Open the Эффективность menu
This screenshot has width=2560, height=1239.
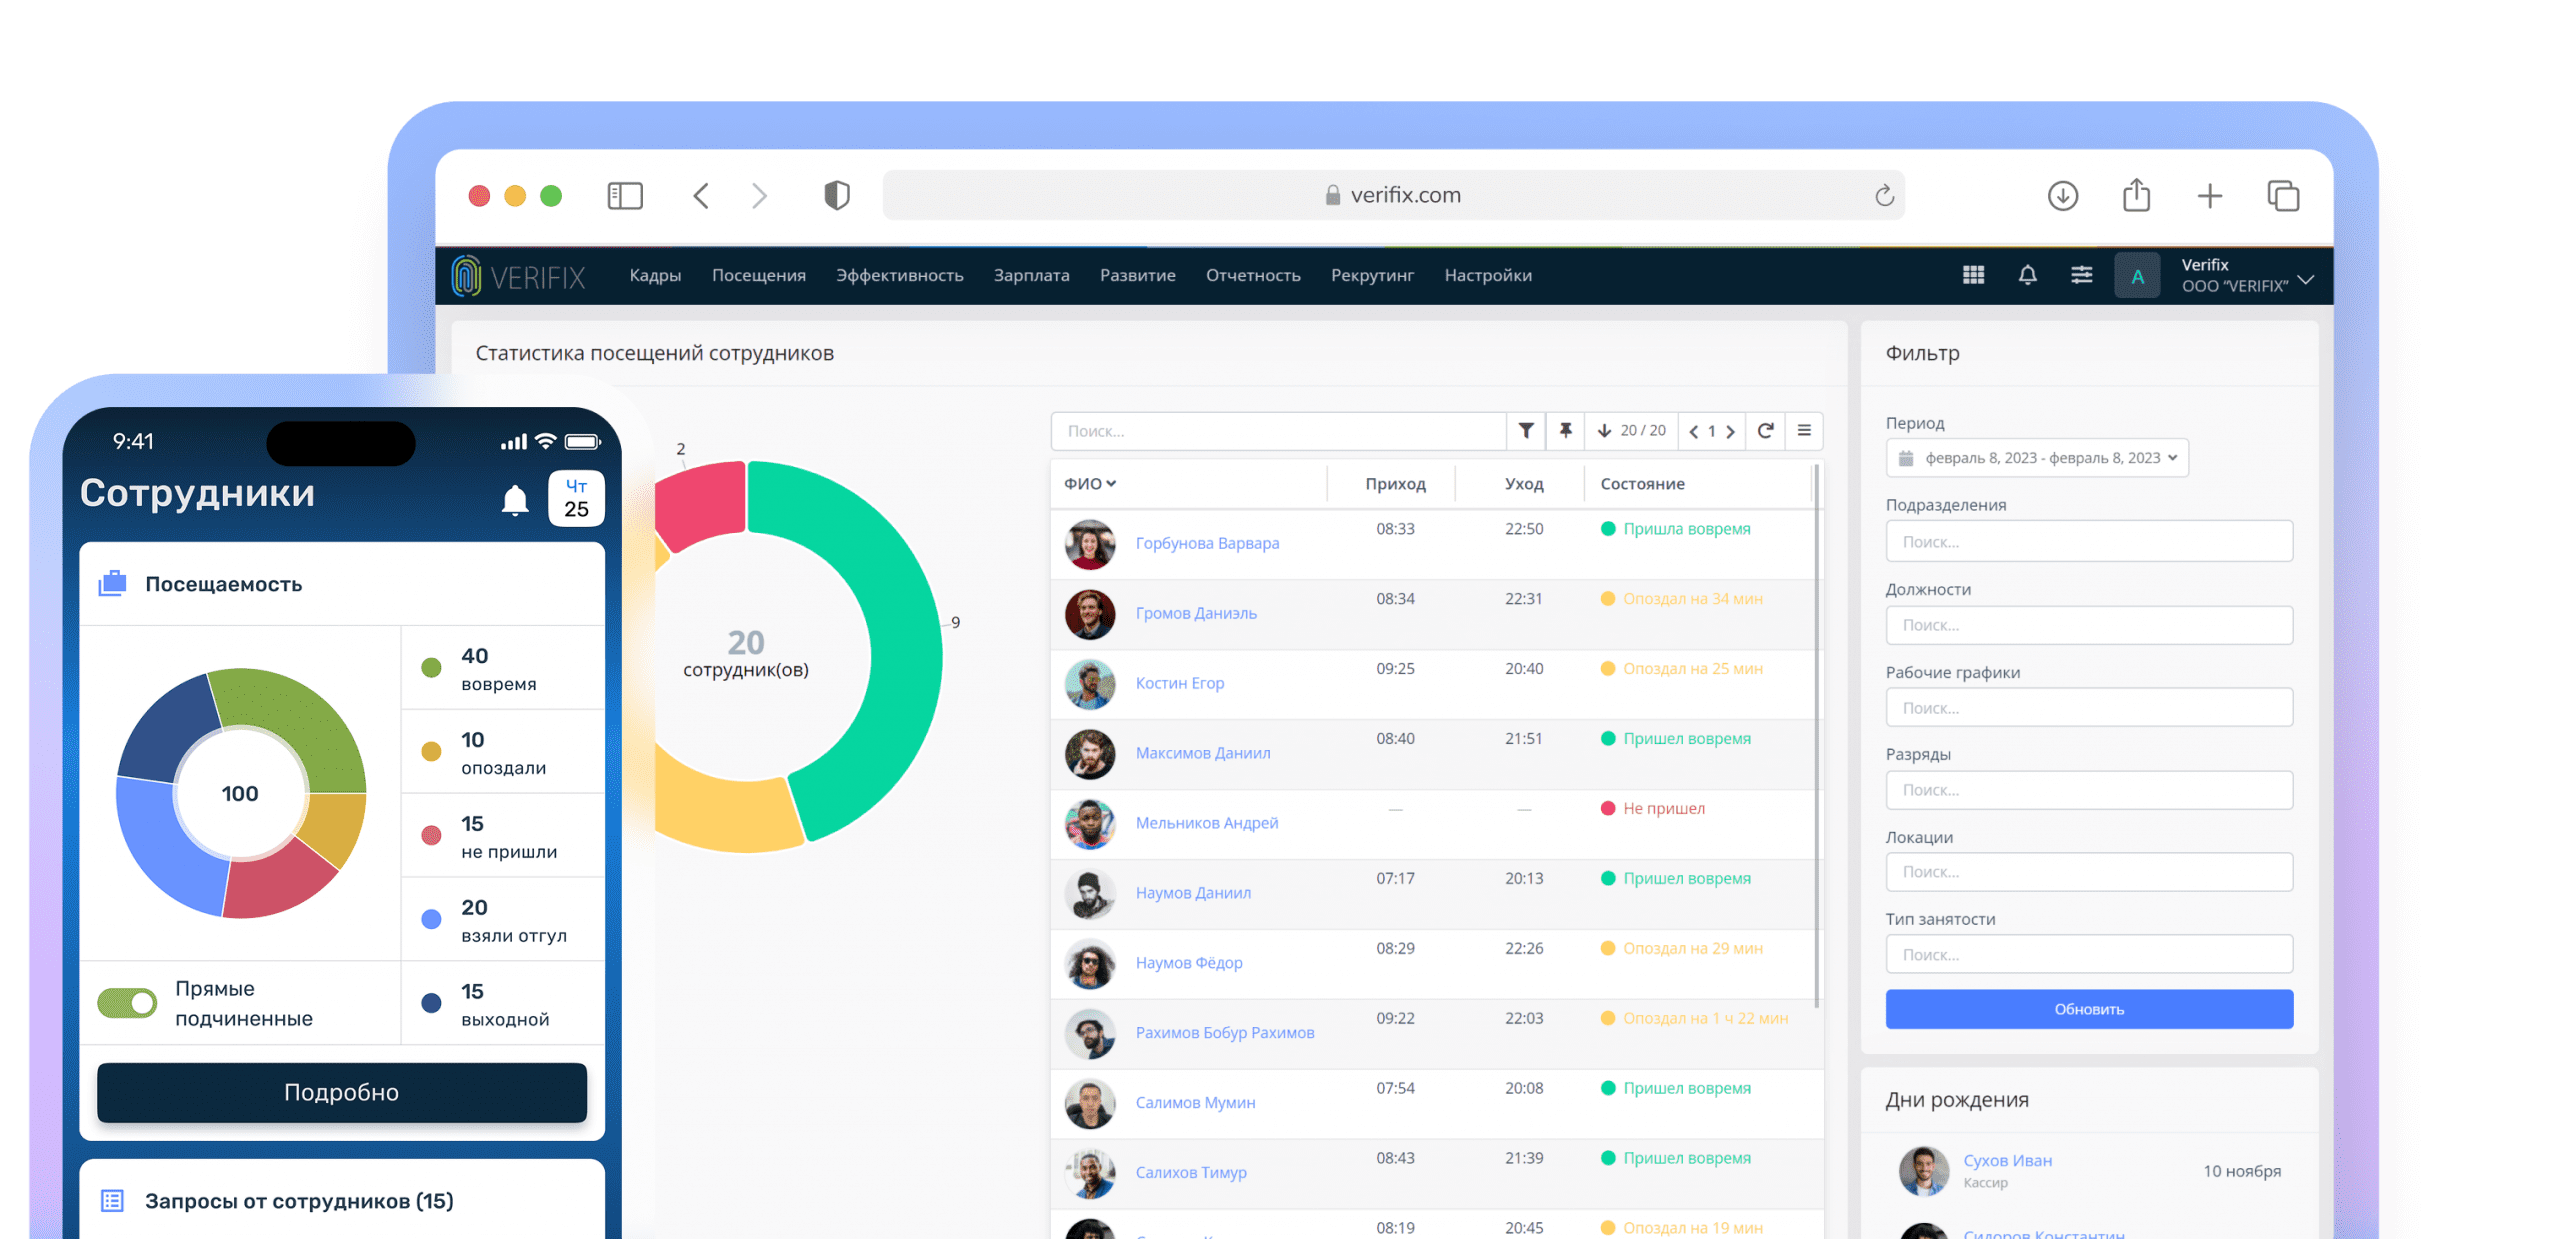899,276
